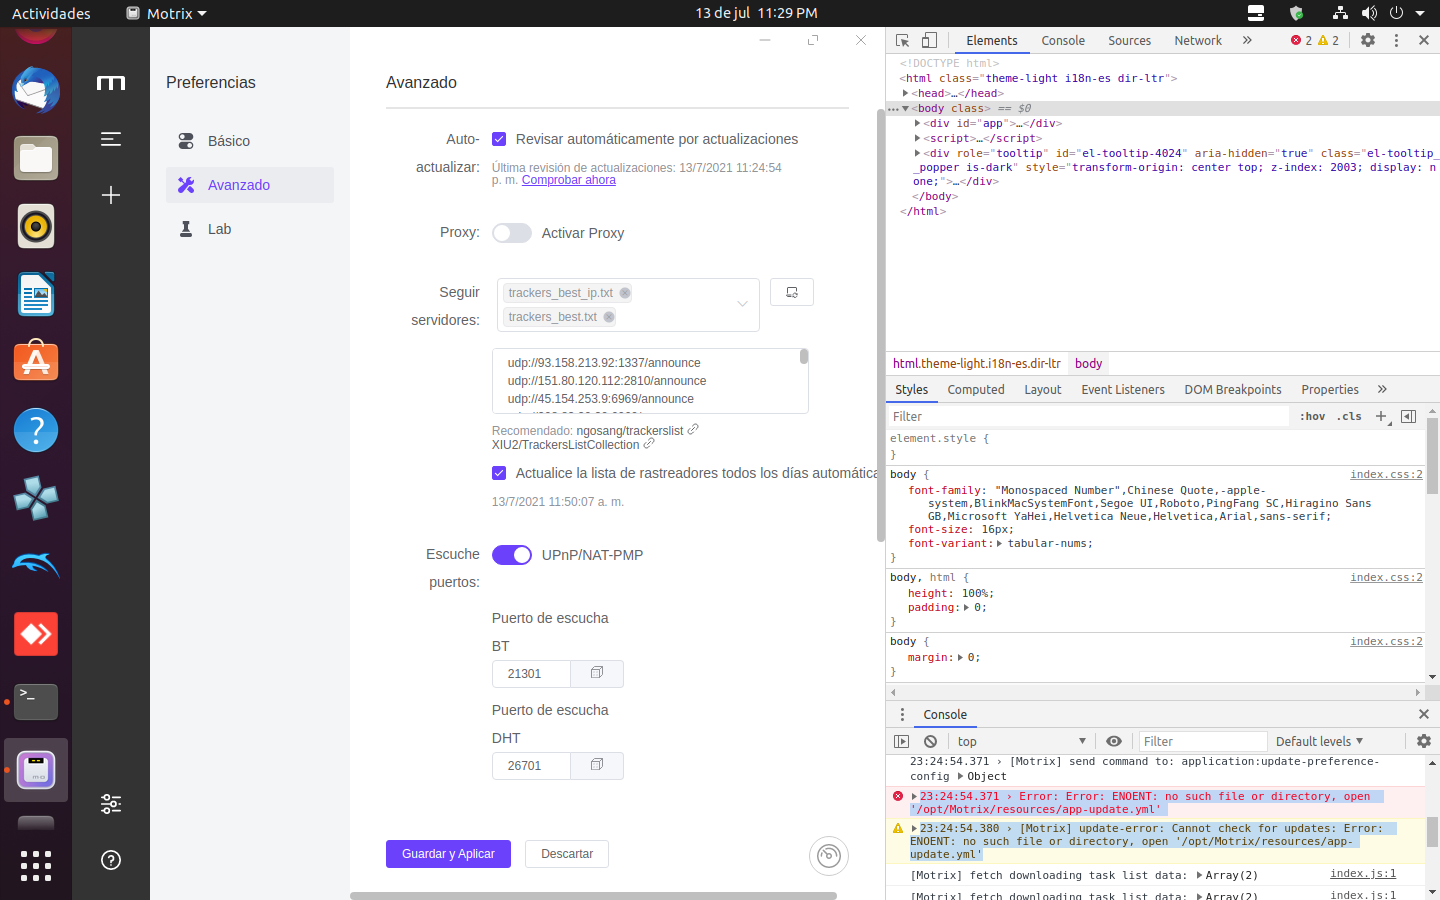The width and height of the screenshot is (1440, 900).
Task: Click the Descartar button
Action: [x=567, y=854]
